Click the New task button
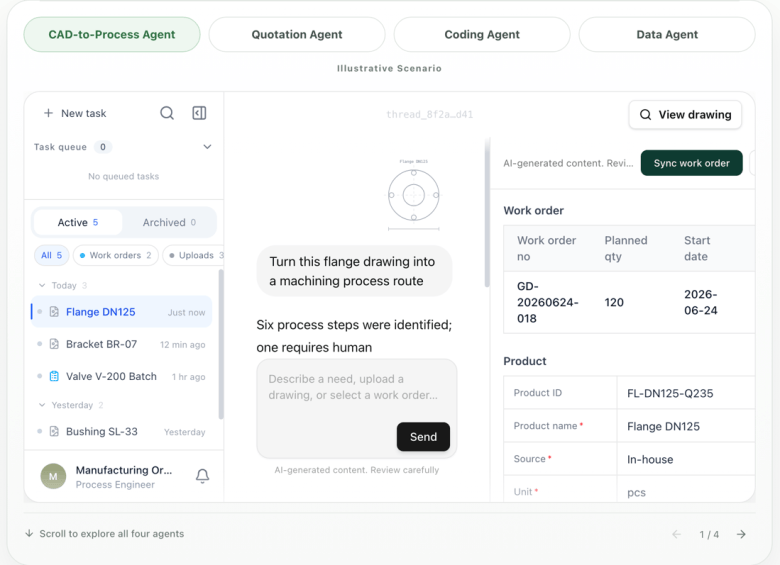 coord(75,113)
